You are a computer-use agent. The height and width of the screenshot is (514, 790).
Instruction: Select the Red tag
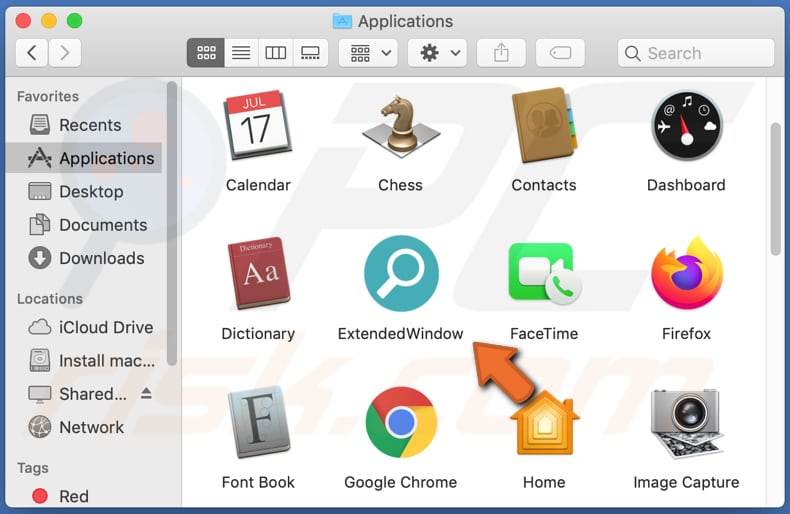[x=73, y=496]
